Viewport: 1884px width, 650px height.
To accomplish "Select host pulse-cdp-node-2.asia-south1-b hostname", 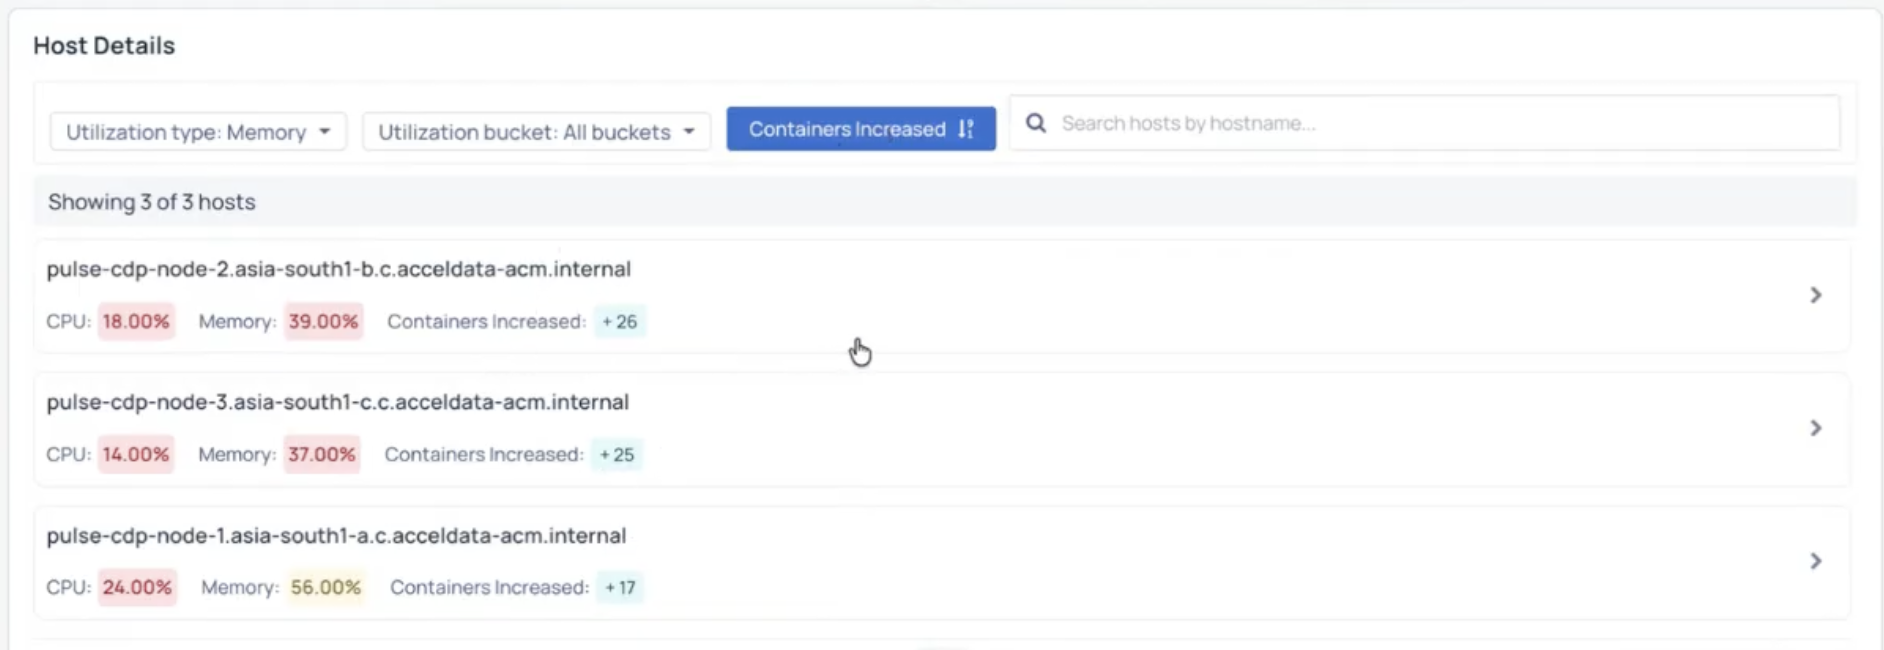I will point(339,269).
